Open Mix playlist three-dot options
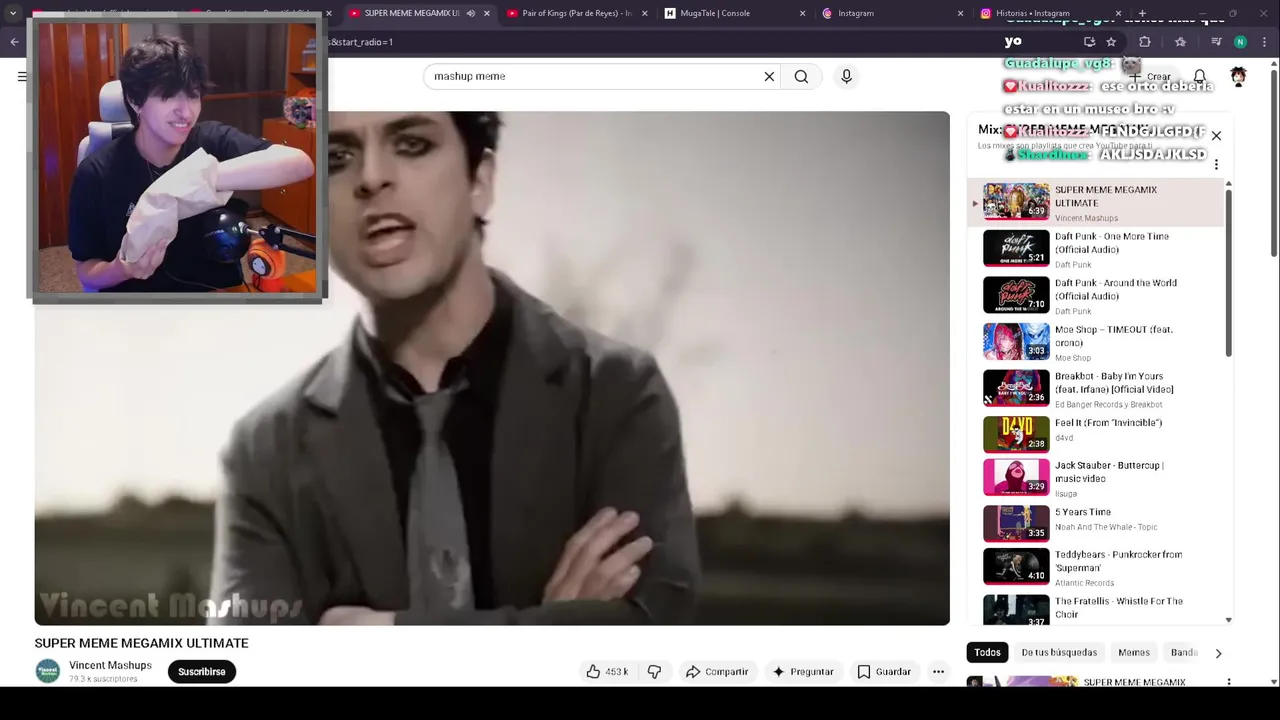1280x720 pixels. [1216, 164]
